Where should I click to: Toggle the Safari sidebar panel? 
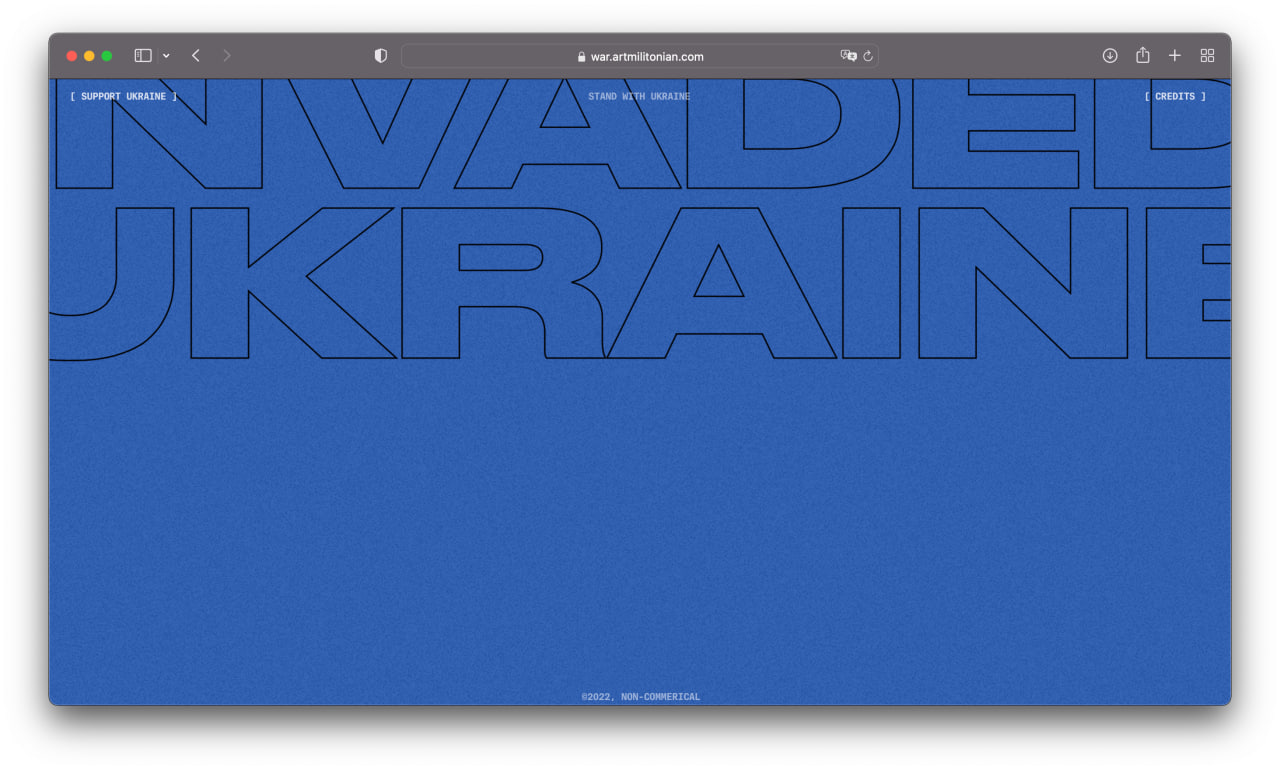[x=143, y=56]
